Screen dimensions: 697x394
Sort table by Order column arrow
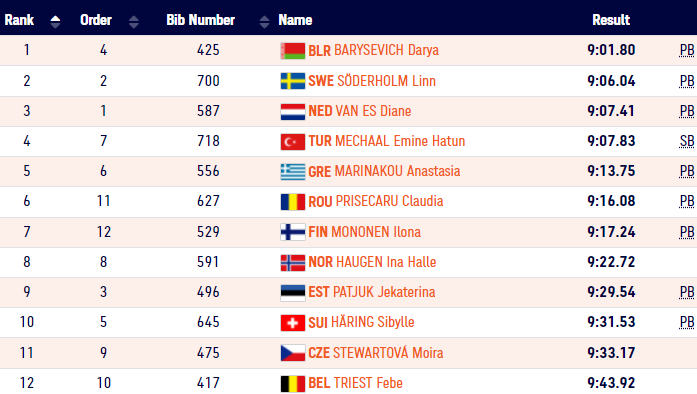tap(133, 21)
